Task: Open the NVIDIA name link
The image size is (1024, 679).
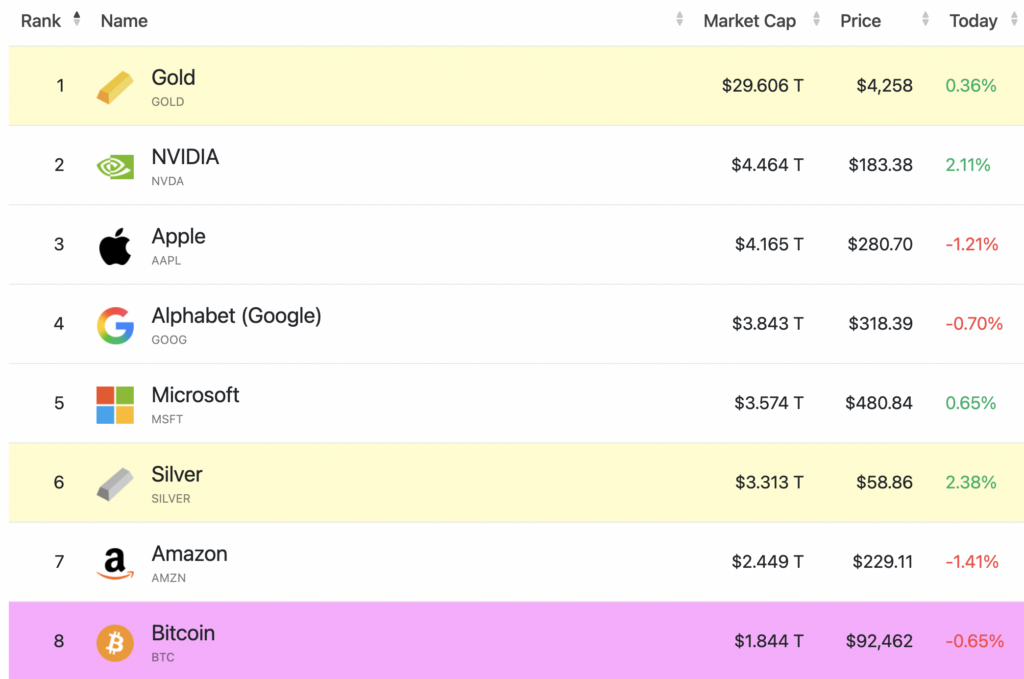Action: tap(185, 157)
